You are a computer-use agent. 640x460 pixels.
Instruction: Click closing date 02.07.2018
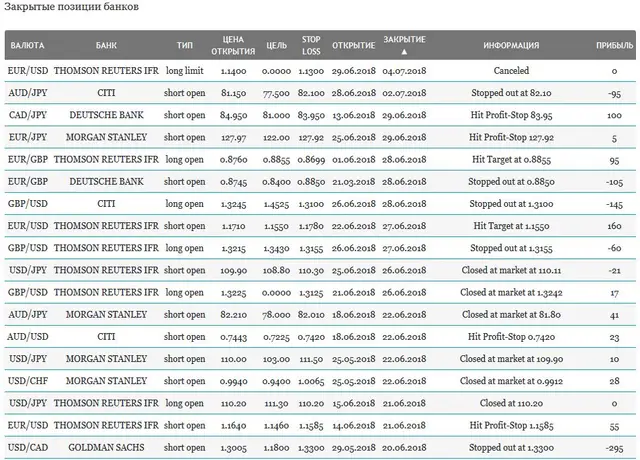(404, 93)
